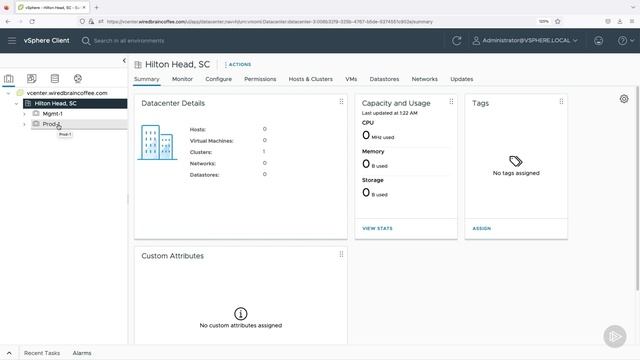Open the Monitor tab

(182, 79)
